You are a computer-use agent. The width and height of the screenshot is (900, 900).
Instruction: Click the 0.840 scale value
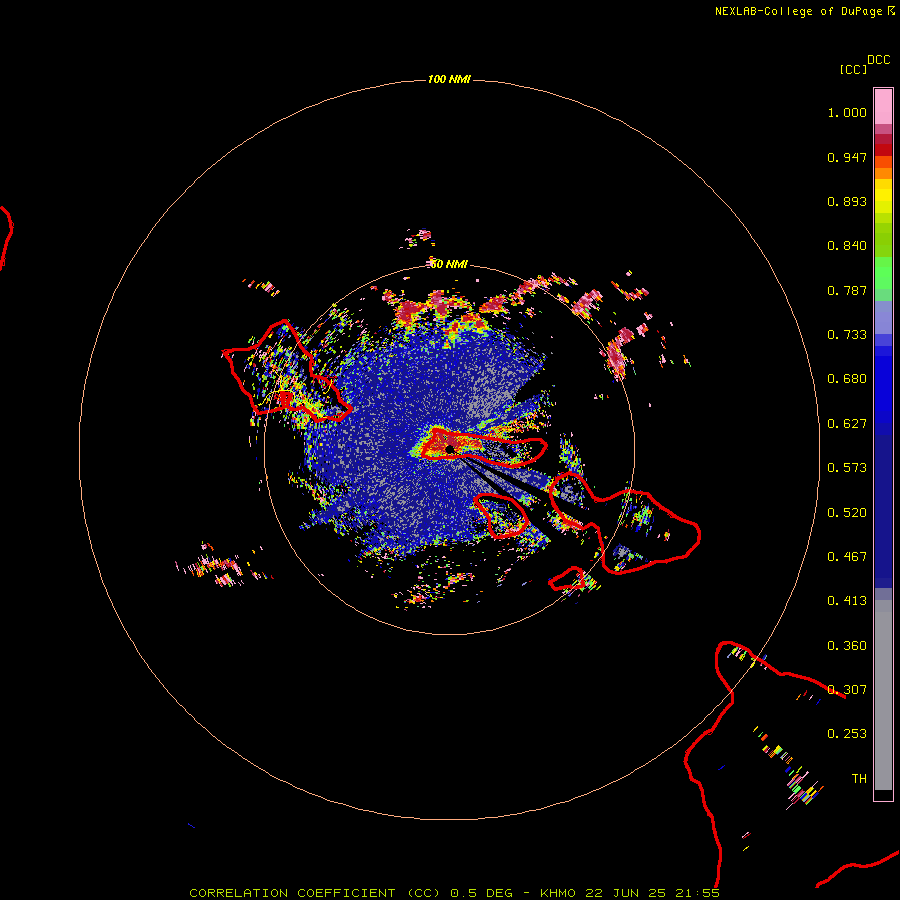[847, 246]
